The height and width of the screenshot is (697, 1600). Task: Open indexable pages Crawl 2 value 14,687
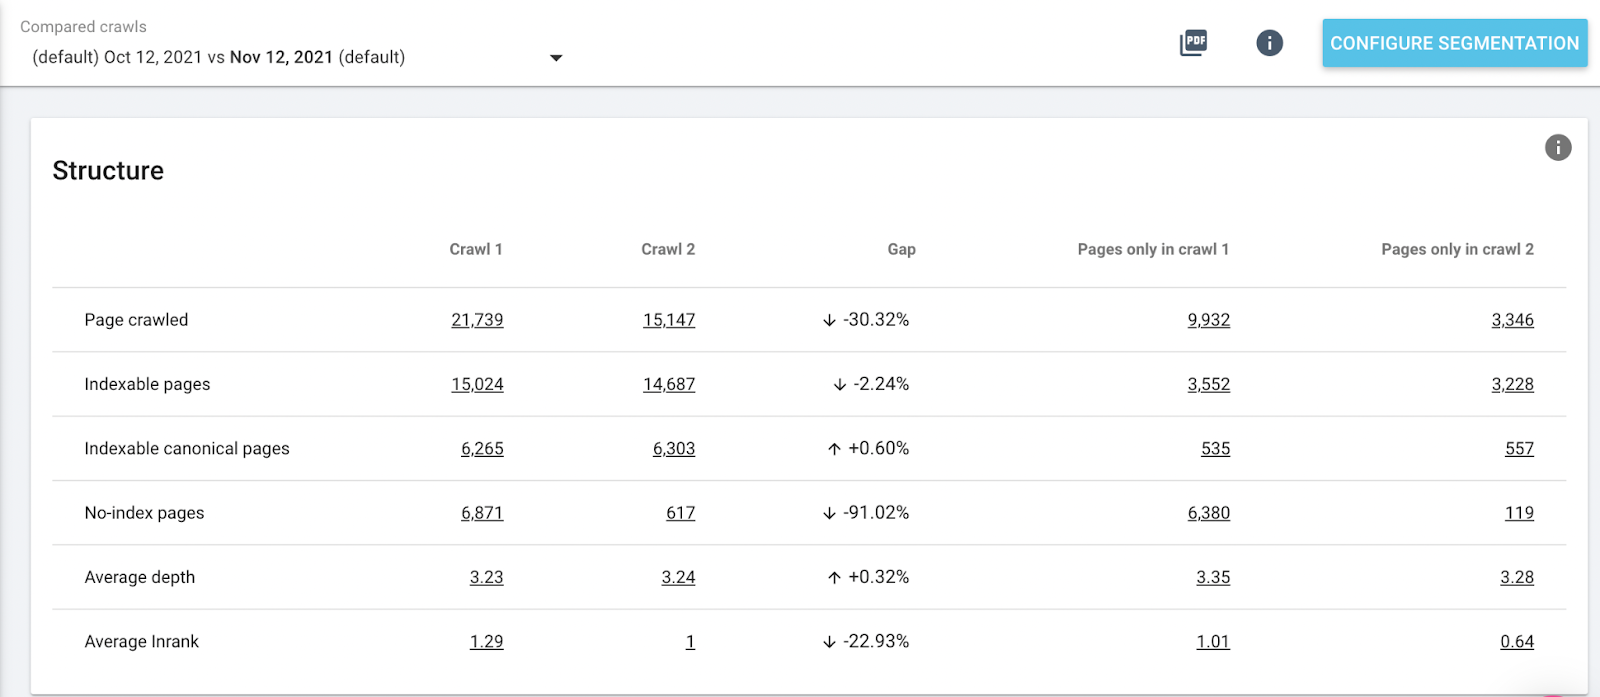(x=669, y=384)
